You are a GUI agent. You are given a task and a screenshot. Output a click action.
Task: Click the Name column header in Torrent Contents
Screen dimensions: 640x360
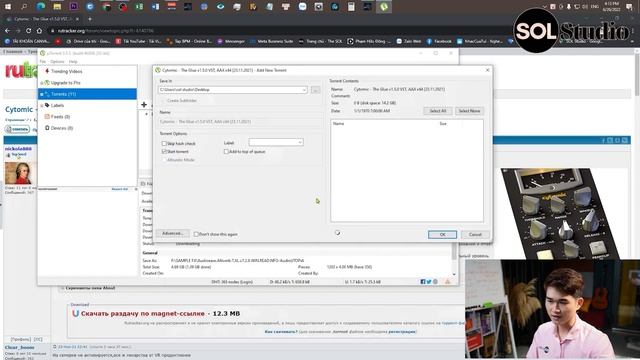pos(338,124)
